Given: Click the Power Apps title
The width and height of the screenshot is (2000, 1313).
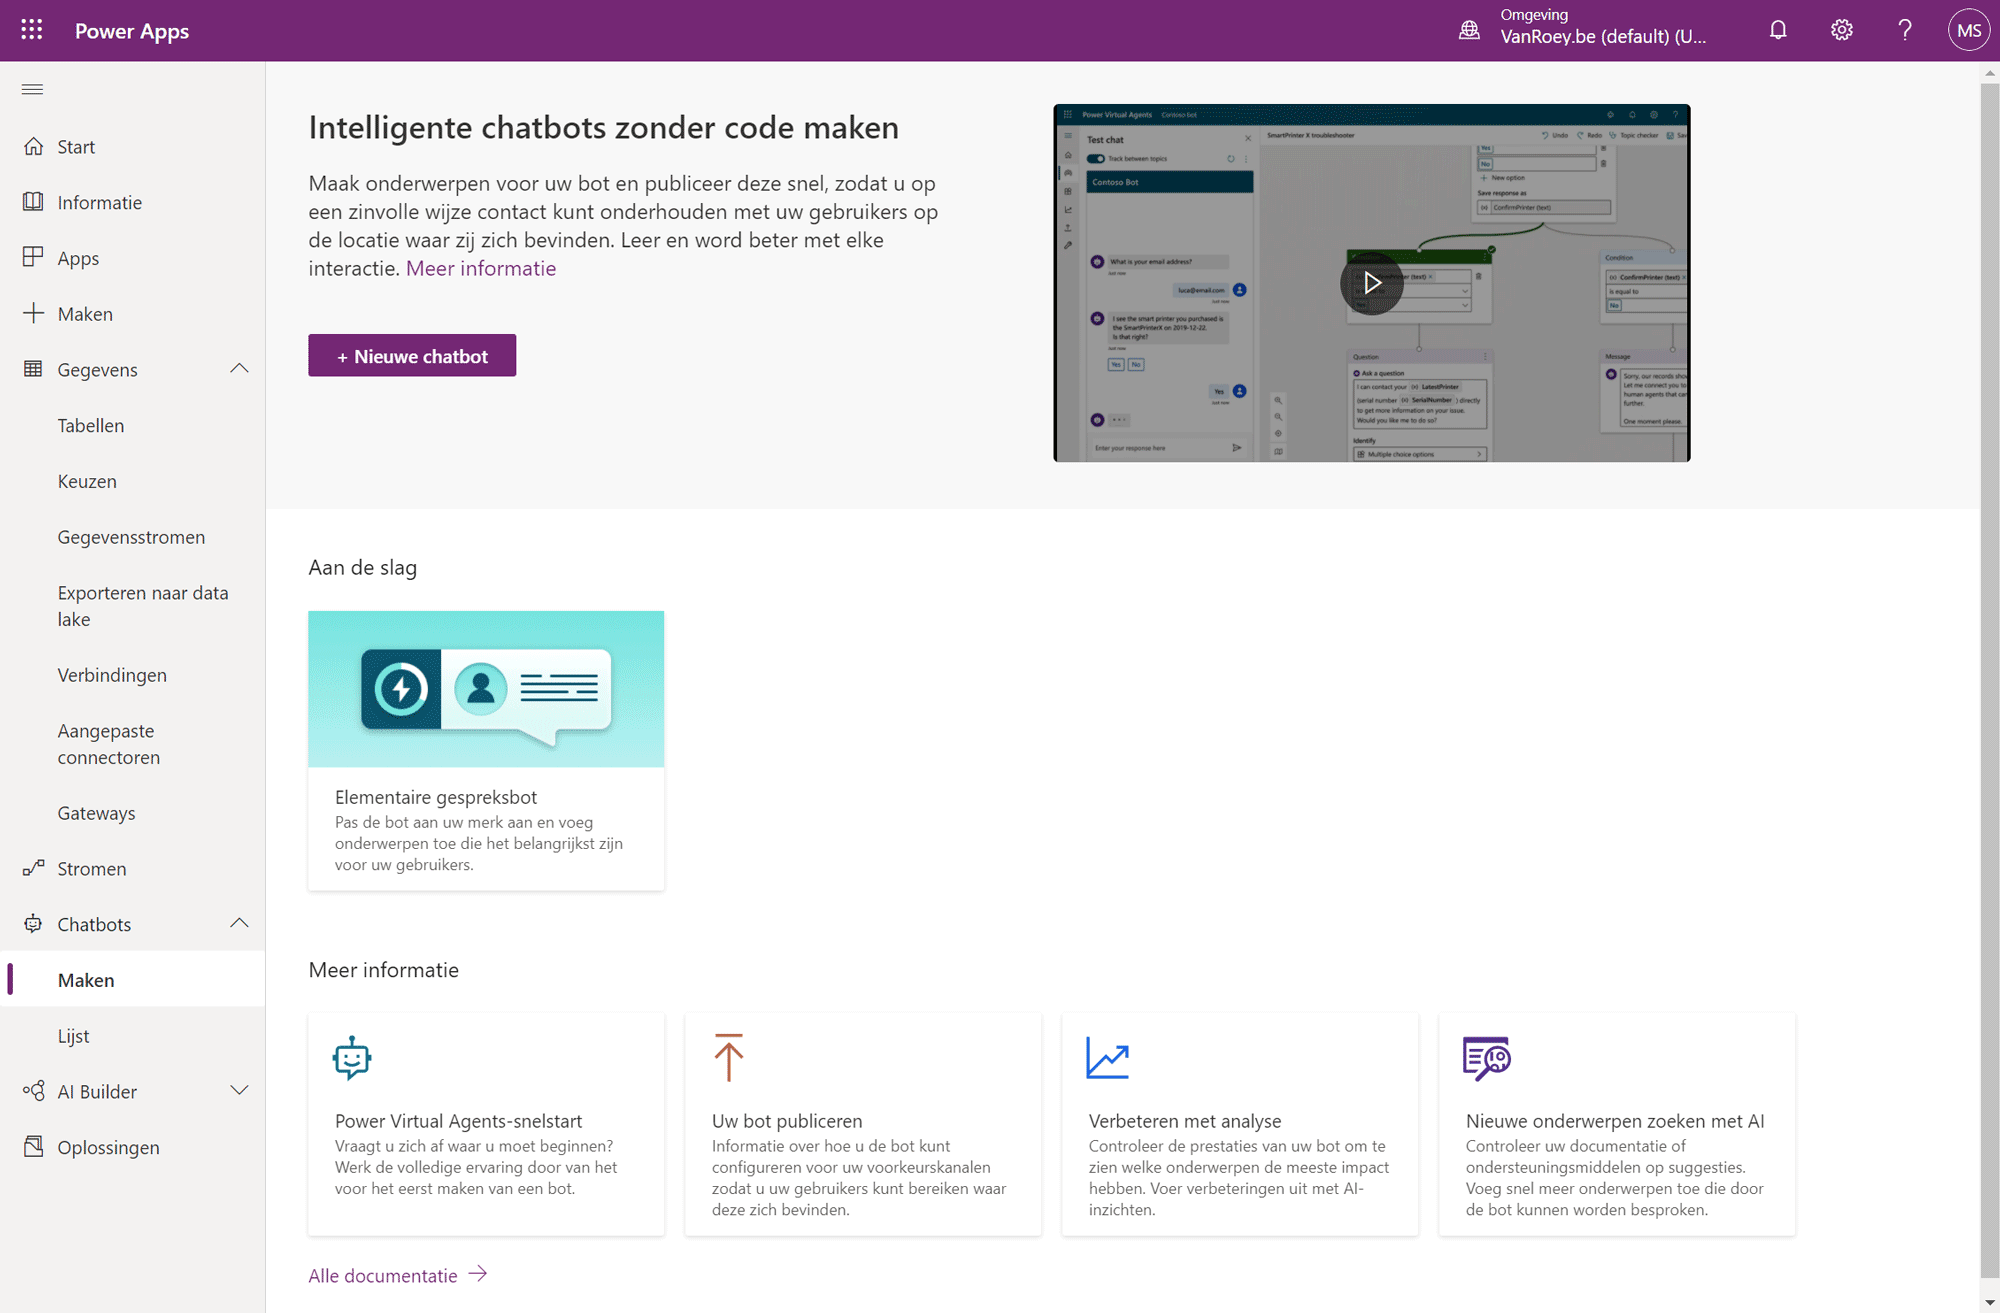Looking at the screenshot, I should [x=132, y=31].
